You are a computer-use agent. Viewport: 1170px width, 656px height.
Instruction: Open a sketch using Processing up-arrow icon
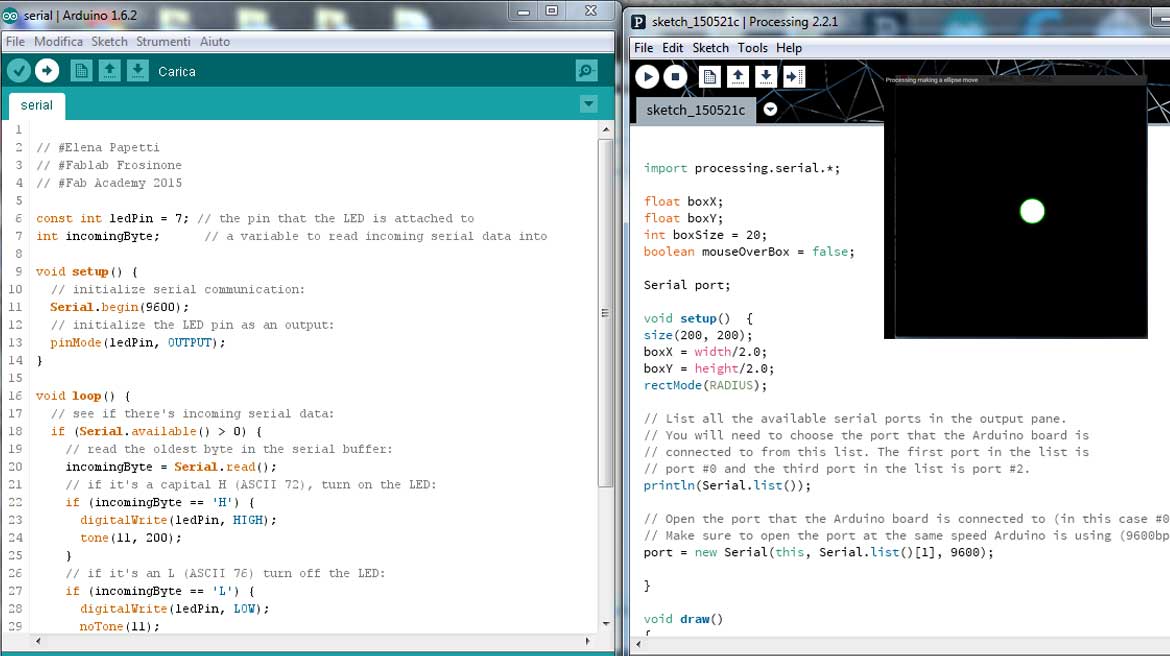pyautogui.click(x=738, y=76)
